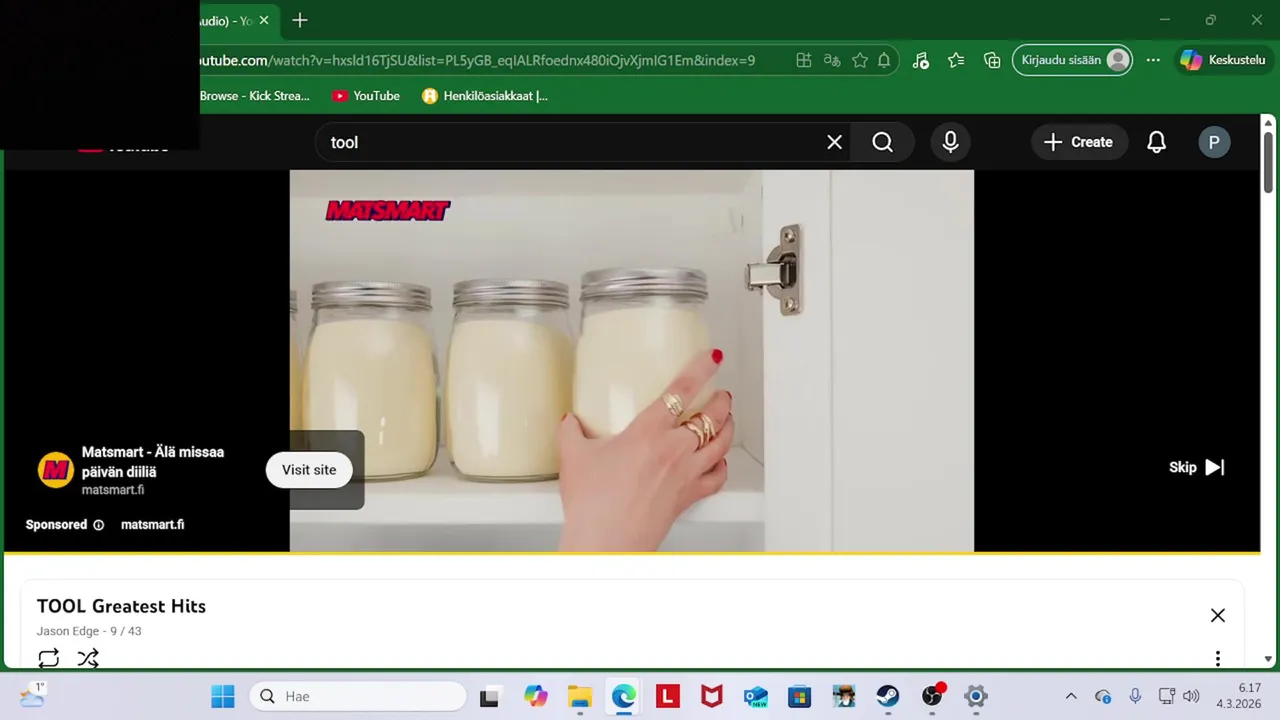Click the microphone tray icon
The image size is (1280, 720).
1135,696
